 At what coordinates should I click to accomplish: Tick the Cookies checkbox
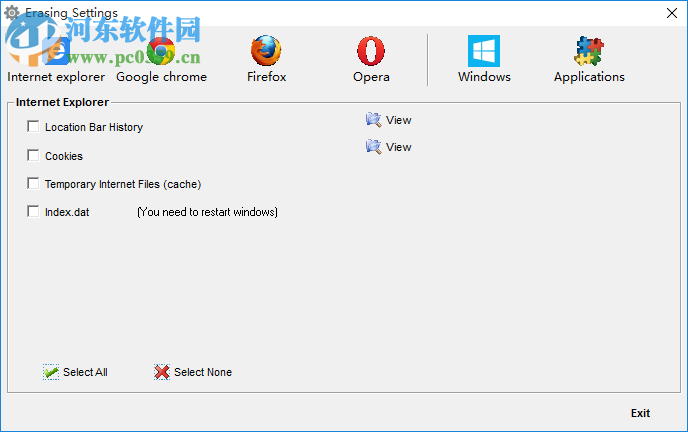33,155
